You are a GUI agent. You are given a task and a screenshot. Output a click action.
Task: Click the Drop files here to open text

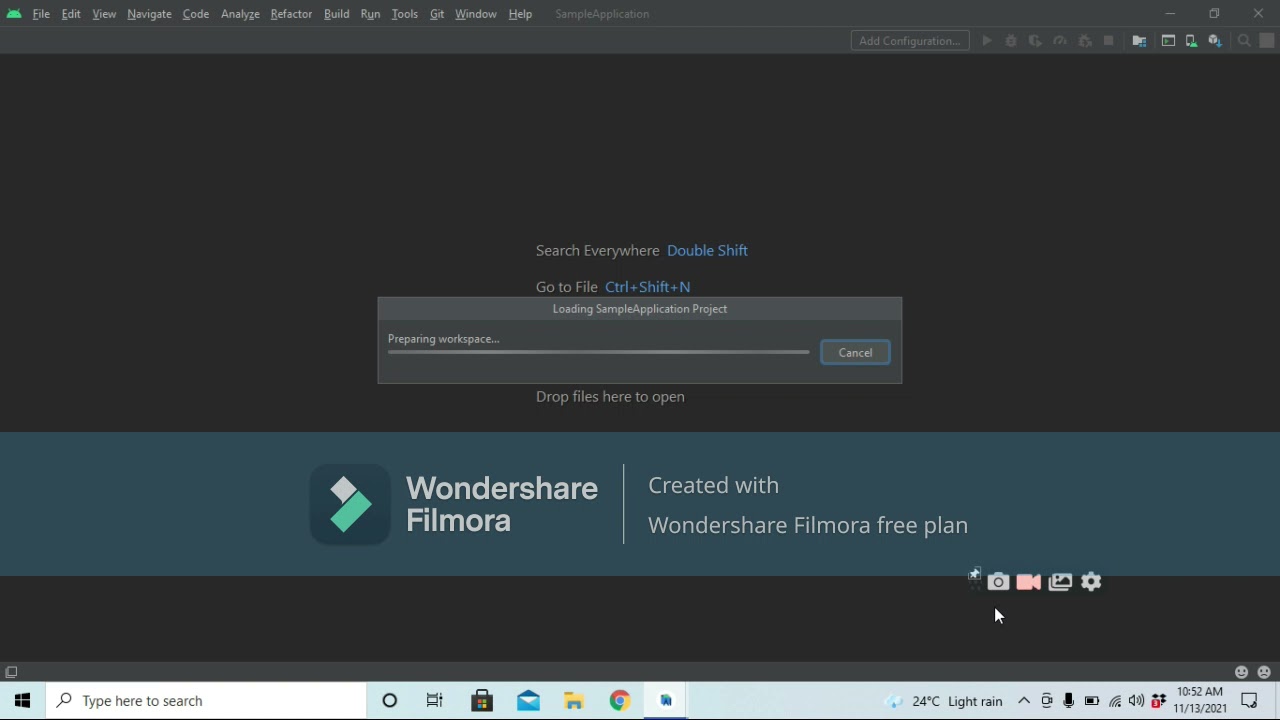610,397
